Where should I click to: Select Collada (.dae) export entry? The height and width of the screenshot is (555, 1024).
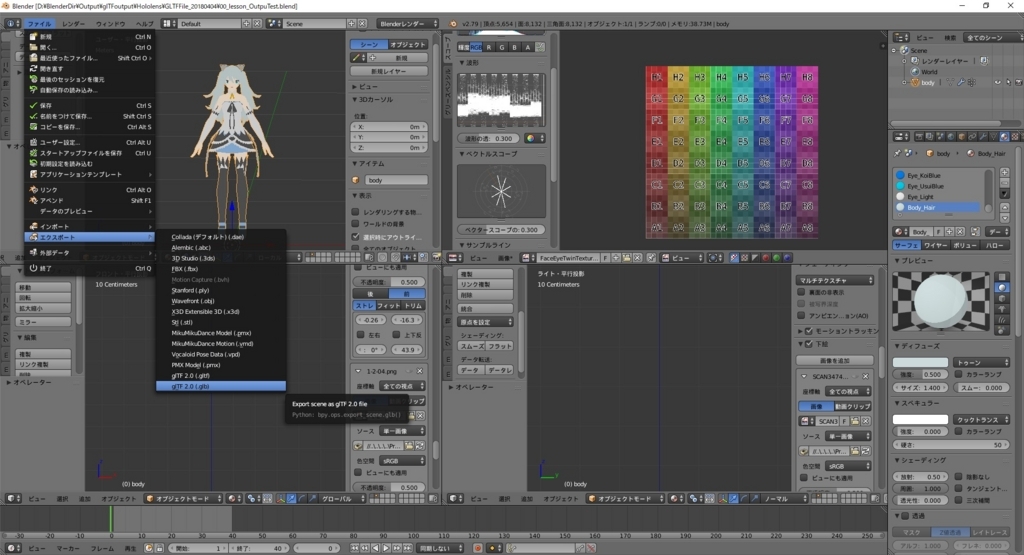(221, 236)
